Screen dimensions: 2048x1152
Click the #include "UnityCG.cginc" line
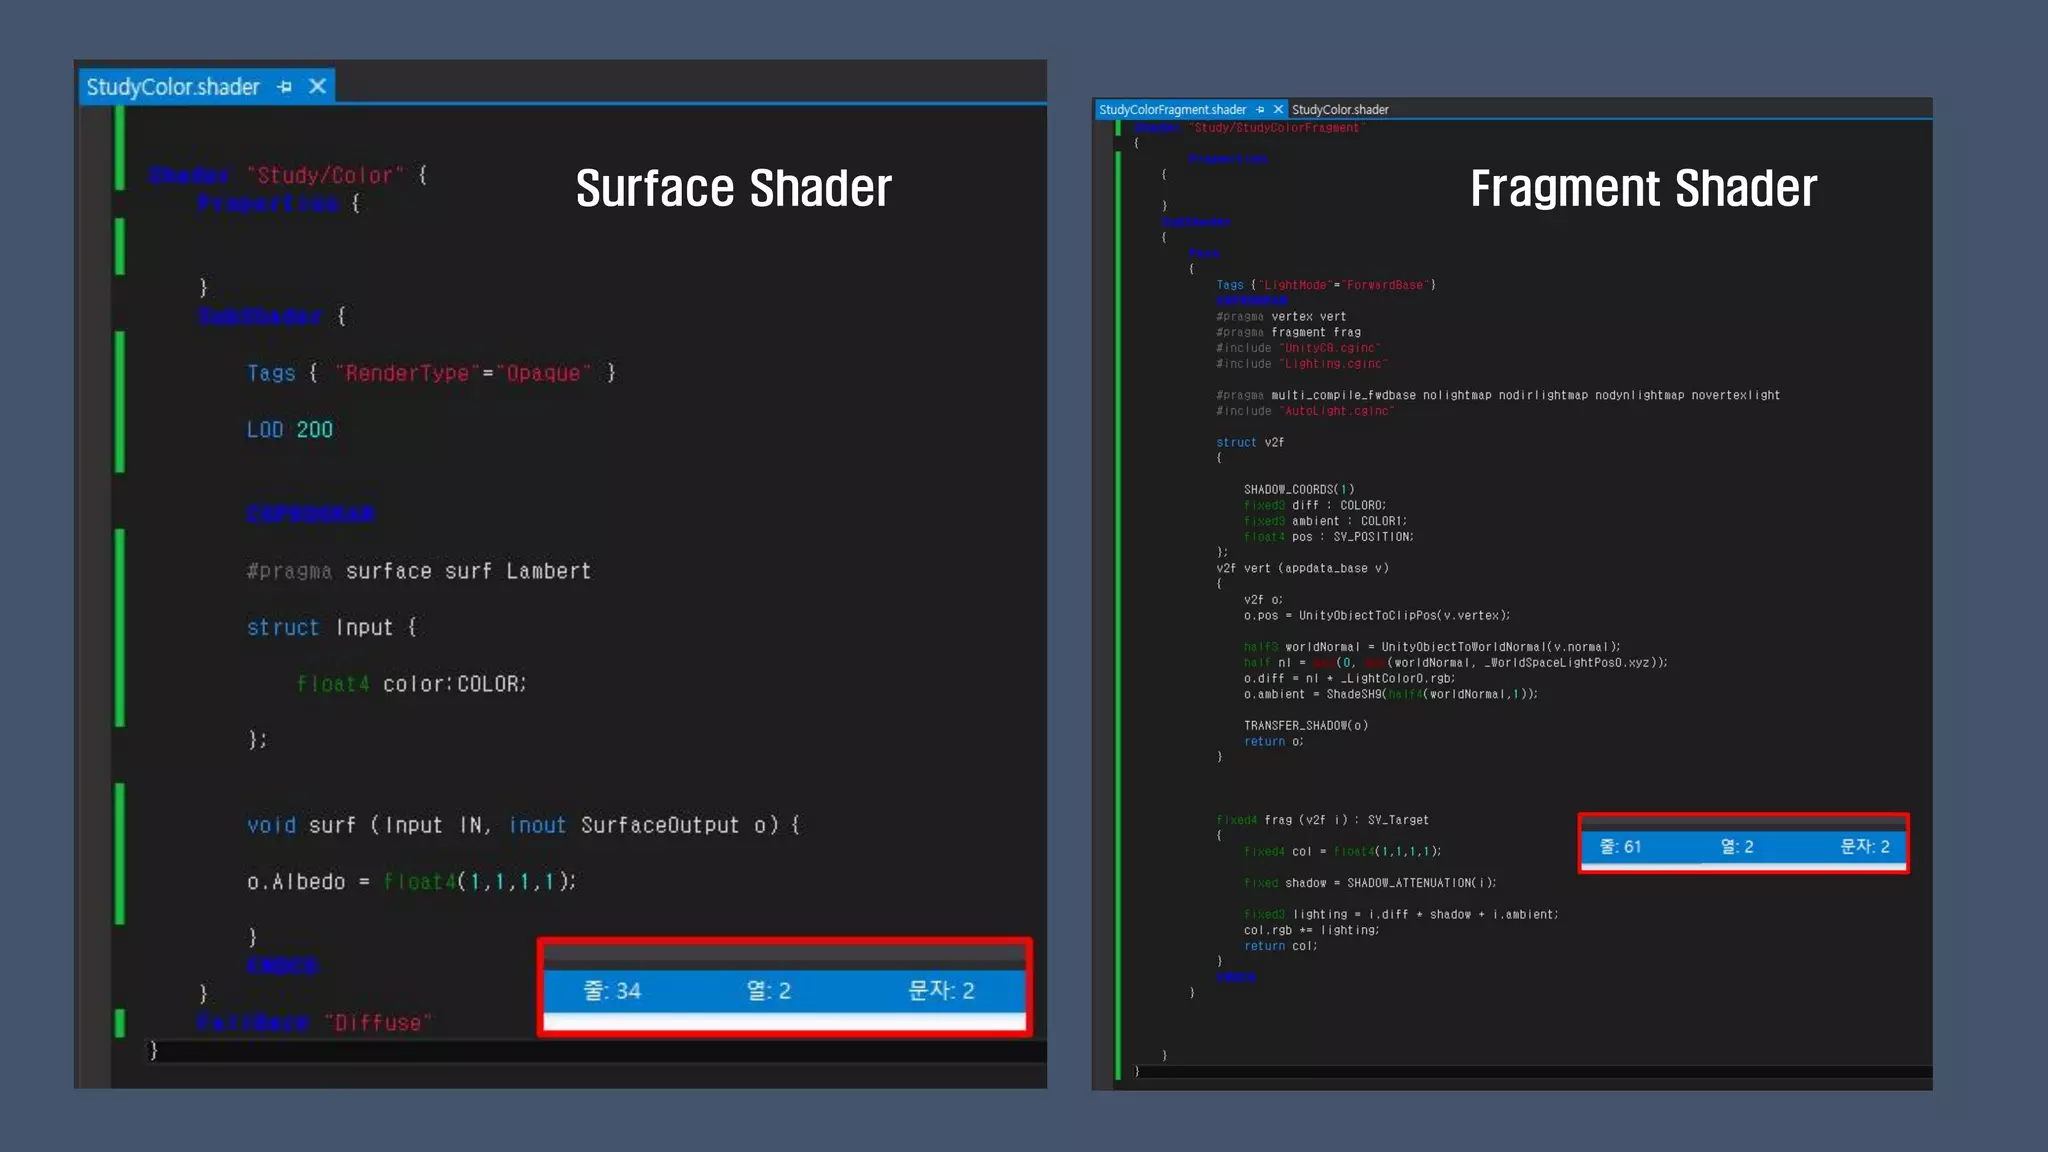coord(1299,348)
